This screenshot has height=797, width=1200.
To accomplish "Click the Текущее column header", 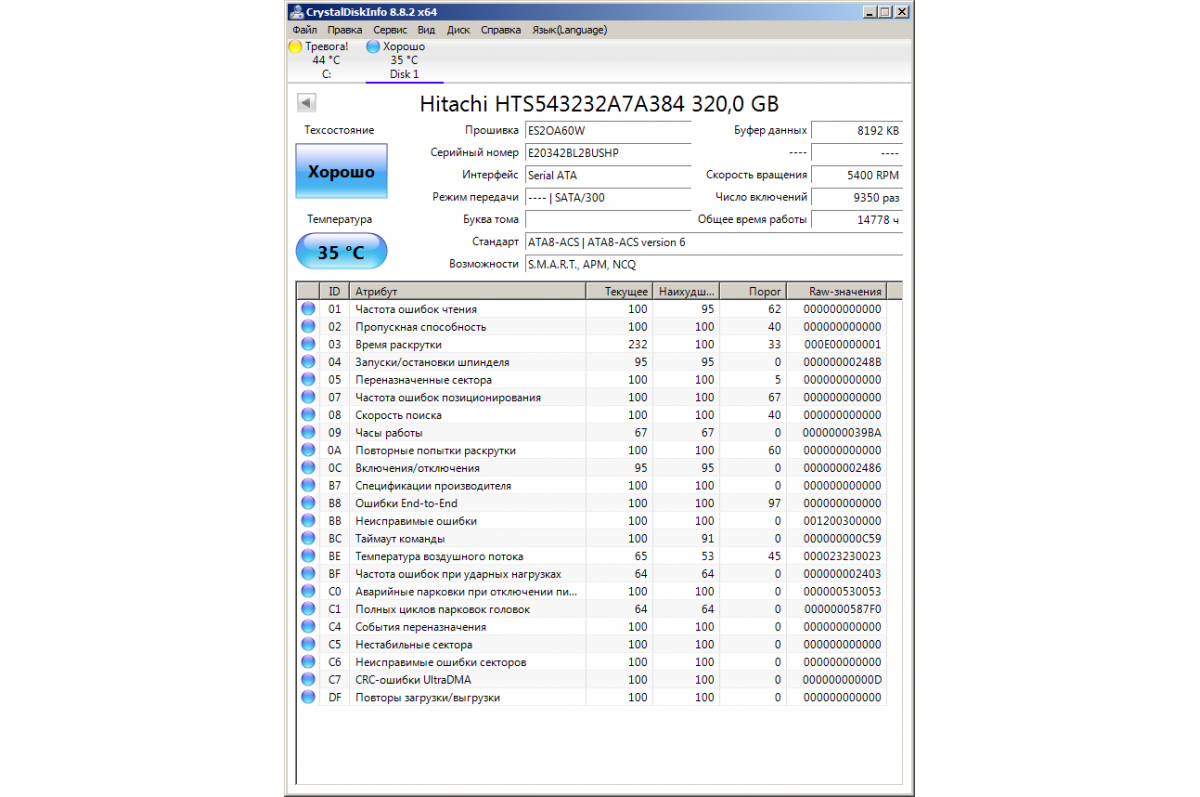I will click(619, 291).
